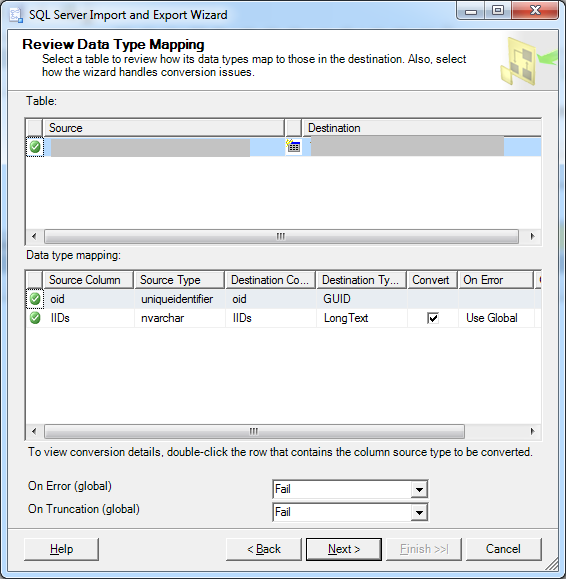Select the 'uniqueidentifier' source type cell
This screenshot has height=579, width=566.
[x=179, y=299]
